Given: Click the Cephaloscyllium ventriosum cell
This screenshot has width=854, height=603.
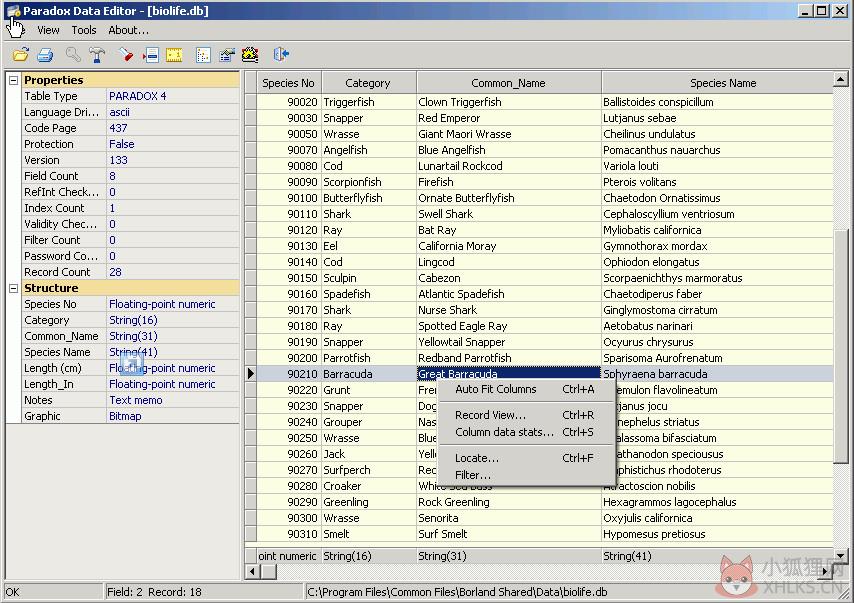Looking at the screenshot, I should (x=717, y=214).
